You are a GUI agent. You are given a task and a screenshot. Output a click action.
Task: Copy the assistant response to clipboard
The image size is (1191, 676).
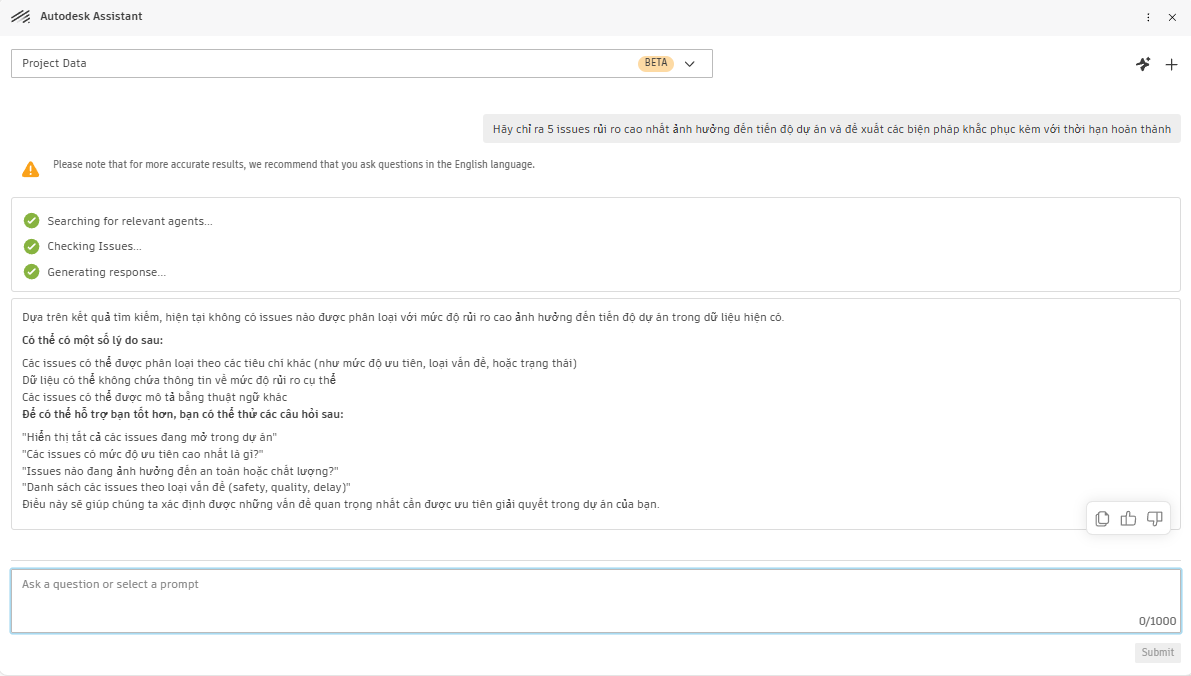pos(1102,519)
